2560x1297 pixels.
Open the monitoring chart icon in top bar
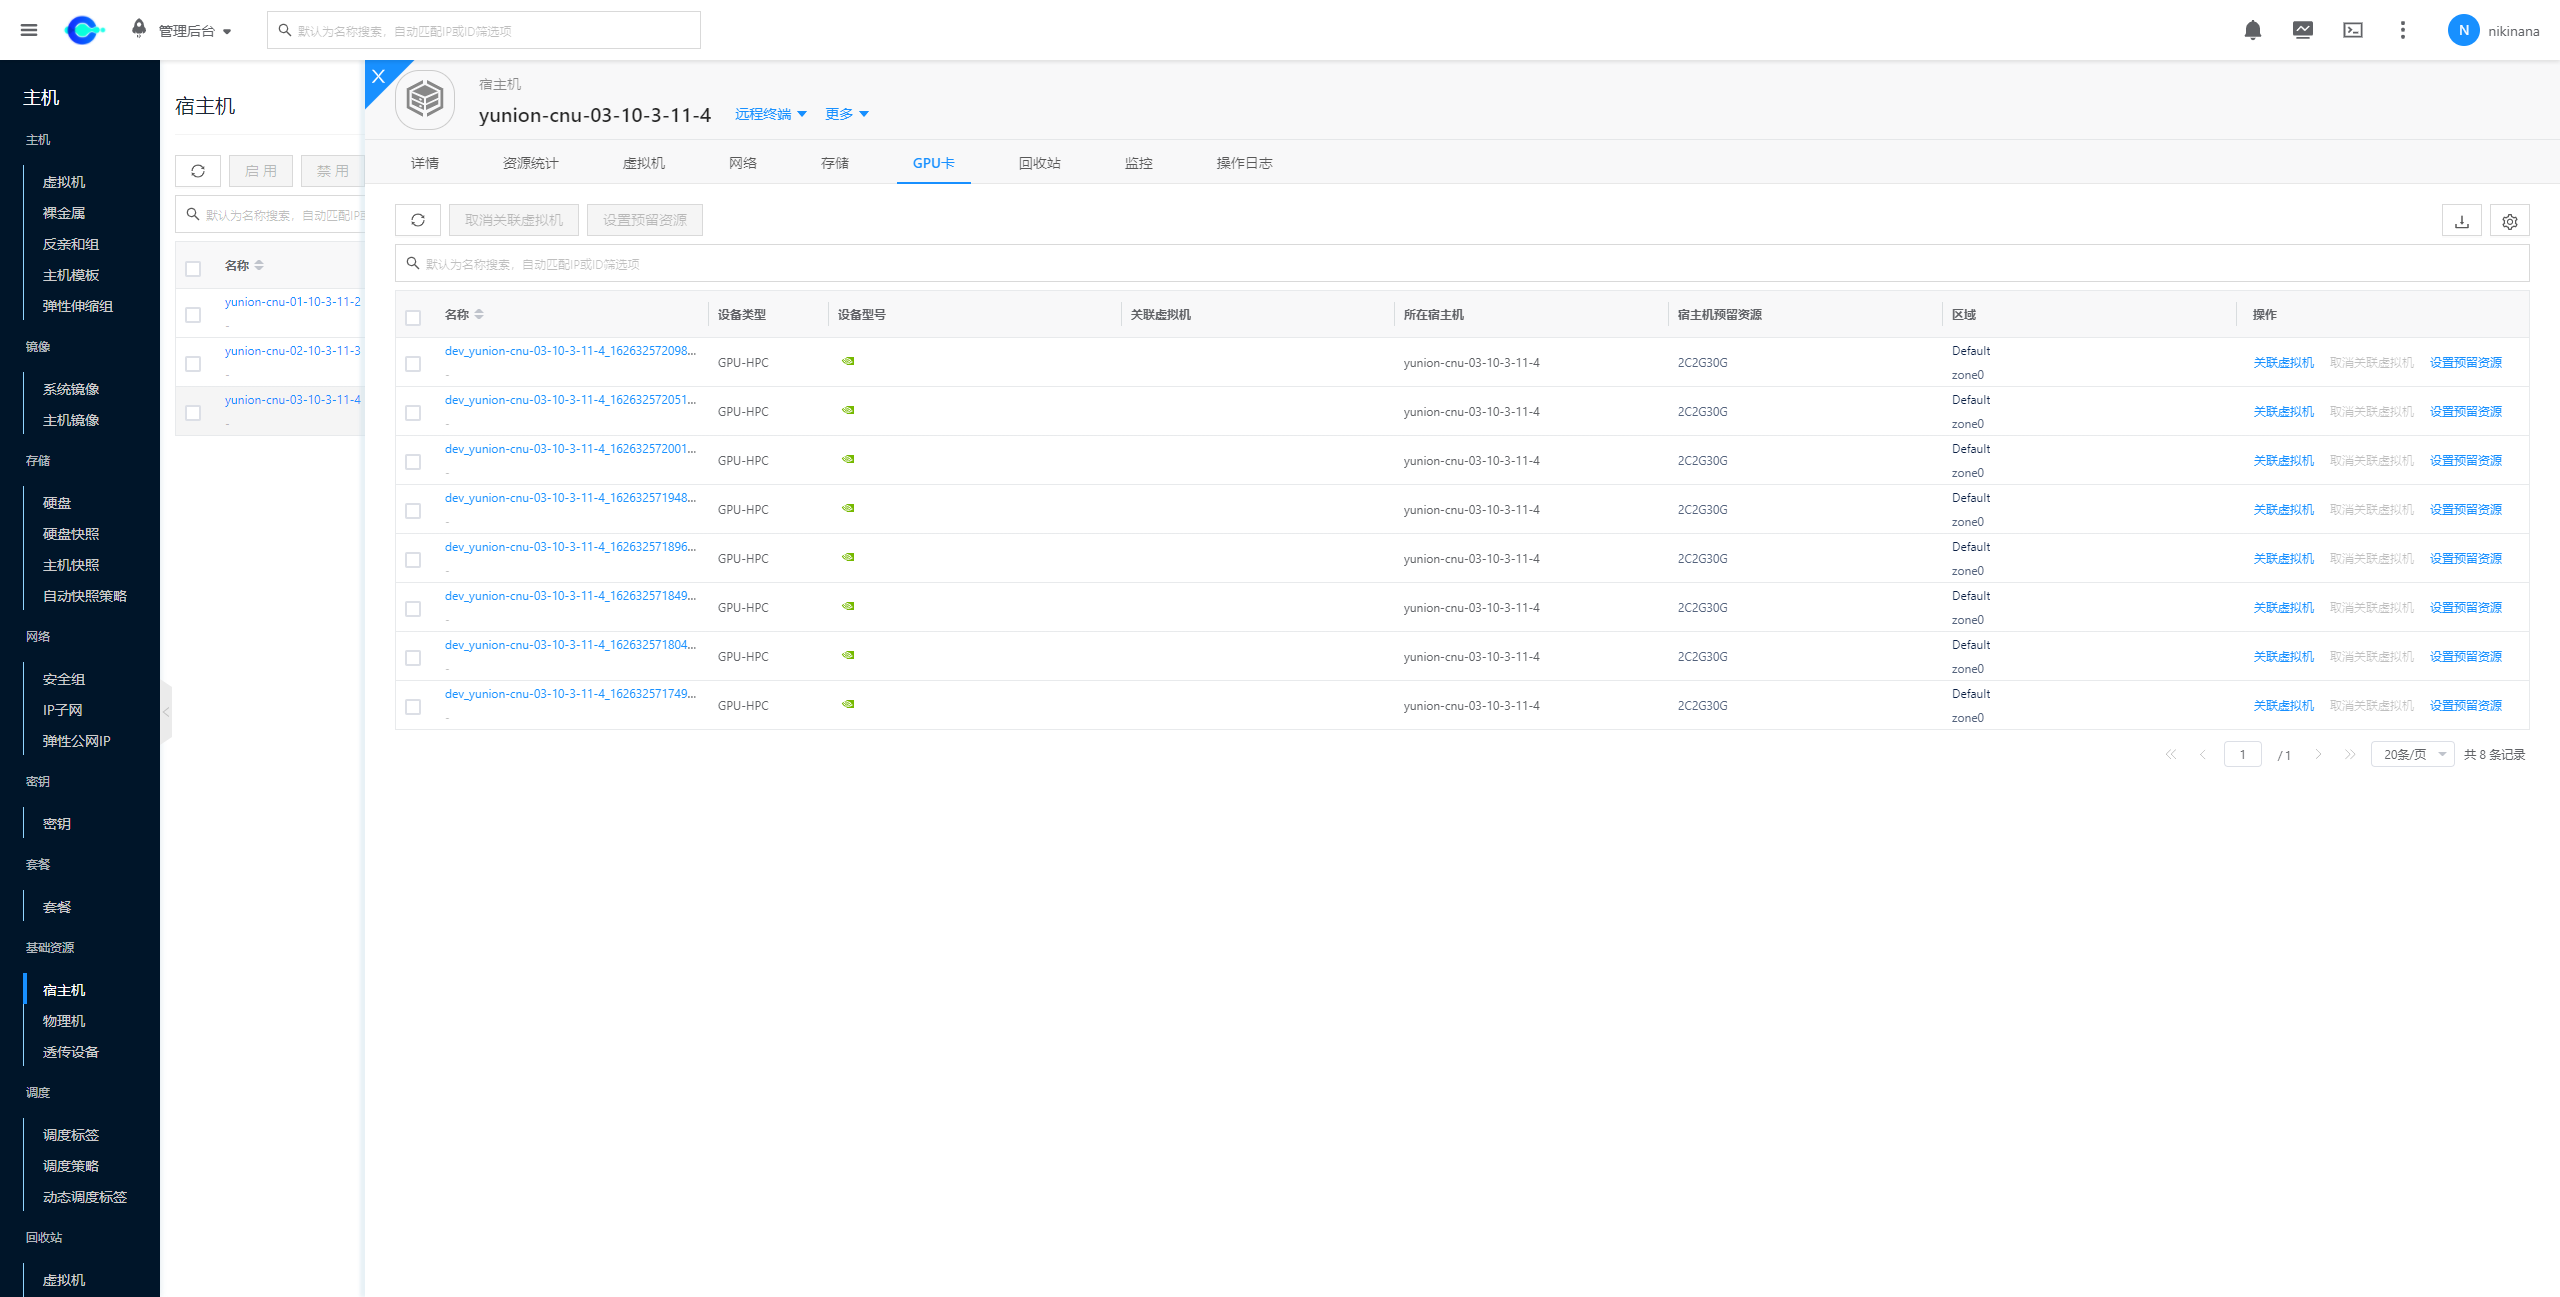[x=2303, y=30]
